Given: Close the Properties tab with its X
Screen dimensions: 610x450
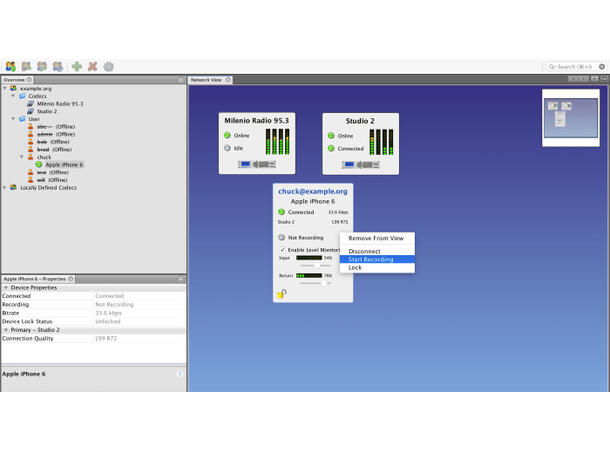Looking at the screenshot, I should [71, 279].
